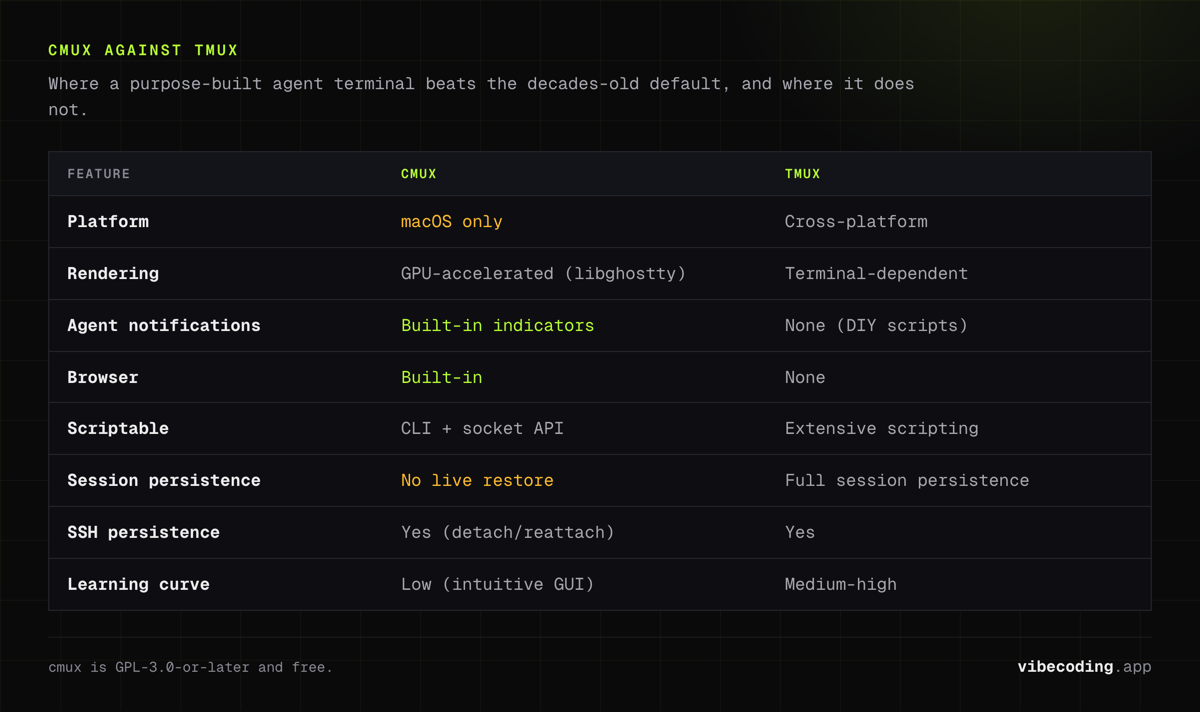The width and height of the screenshot is (1200, 712).
Task: Click the 'None' cell in Browser row
Action: tap(805, 377)
